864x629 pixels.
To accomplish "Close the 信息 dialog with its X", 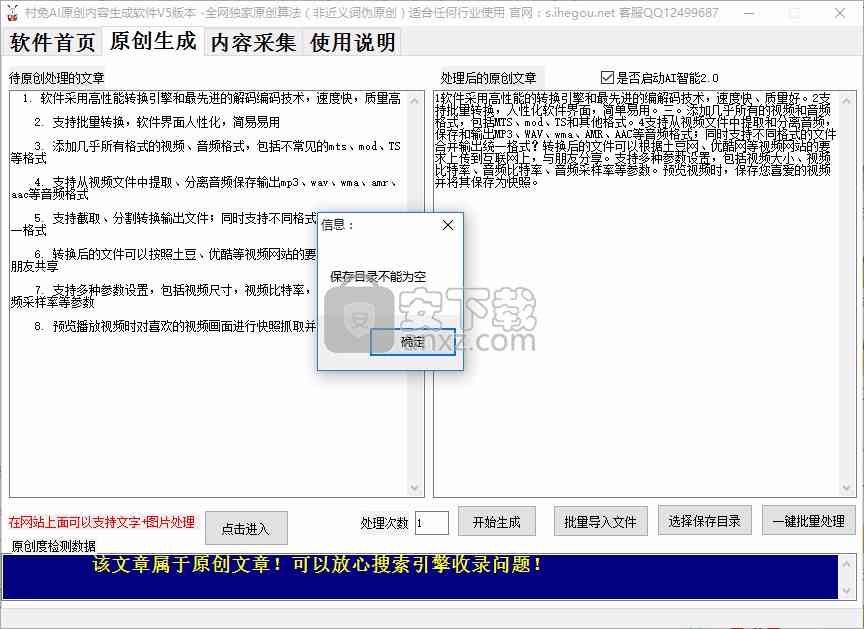I will 448,225.
